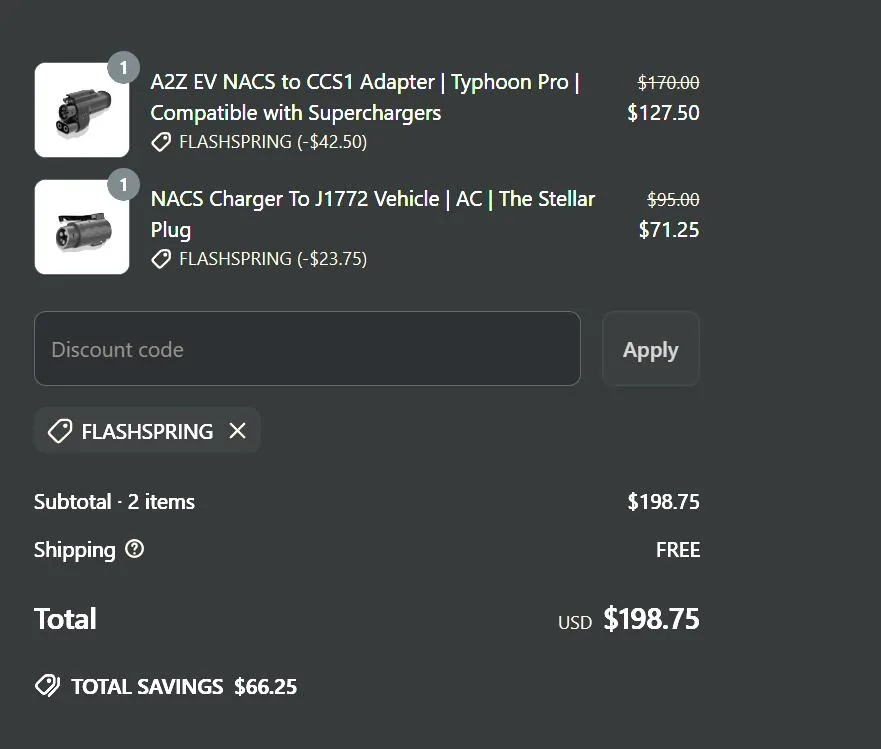Viewport: 881px width, 749px height.
Task: Click the Shipping help question mark icon
Action: coord(134,549)
